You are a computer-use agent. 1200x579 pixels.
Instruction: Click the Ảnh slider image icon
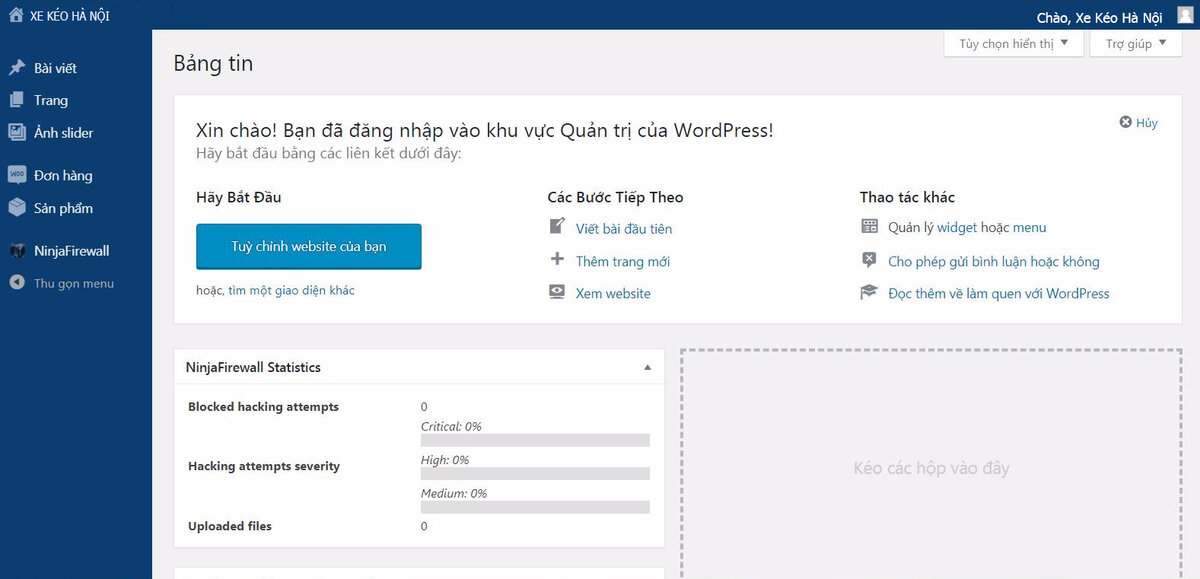pos(17,132)
